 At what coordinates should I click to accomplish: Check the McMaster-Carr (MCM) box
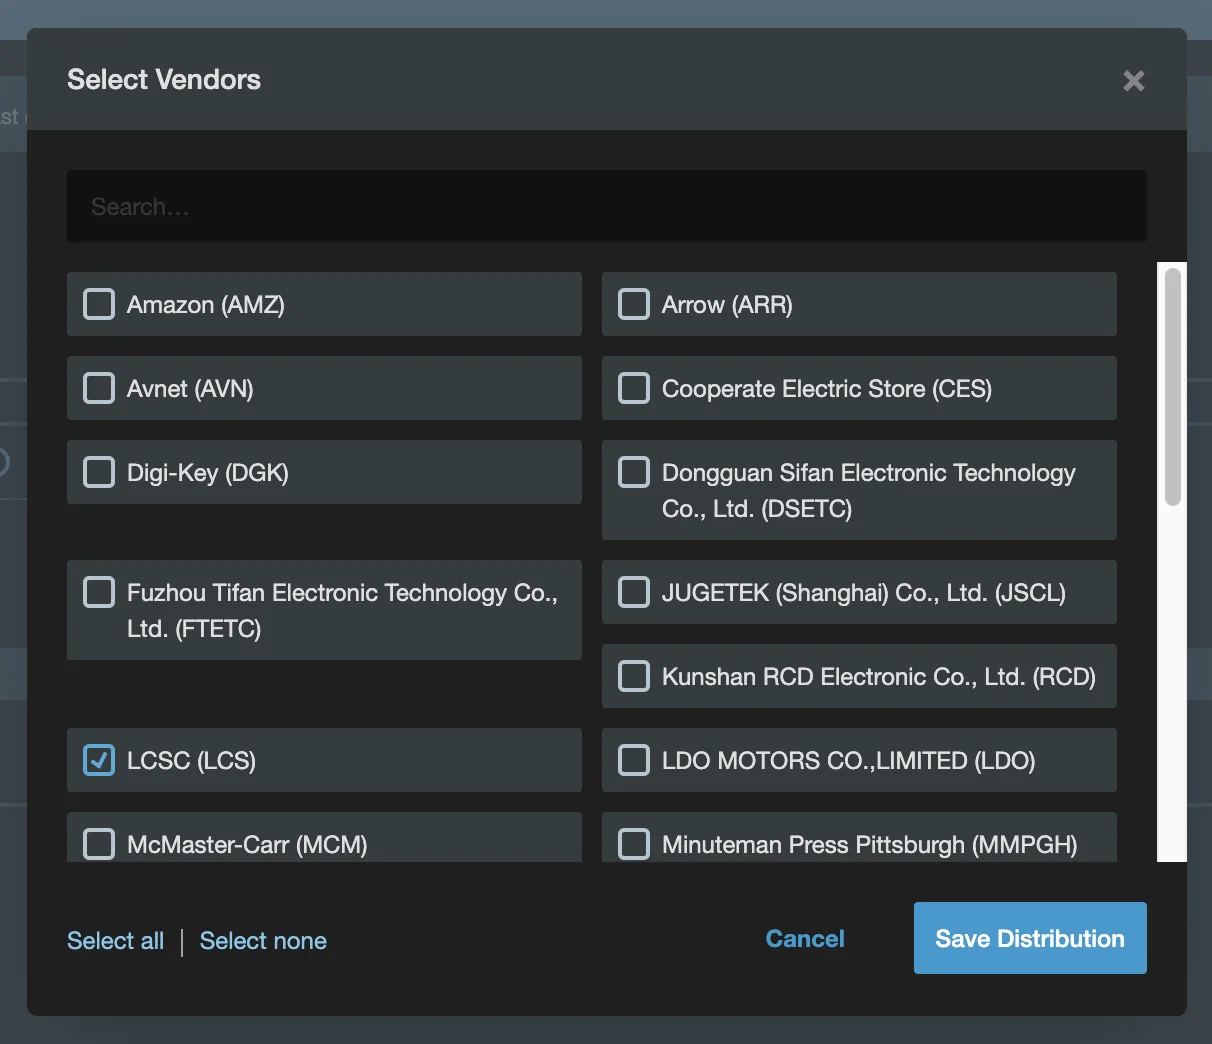(99, 844)
